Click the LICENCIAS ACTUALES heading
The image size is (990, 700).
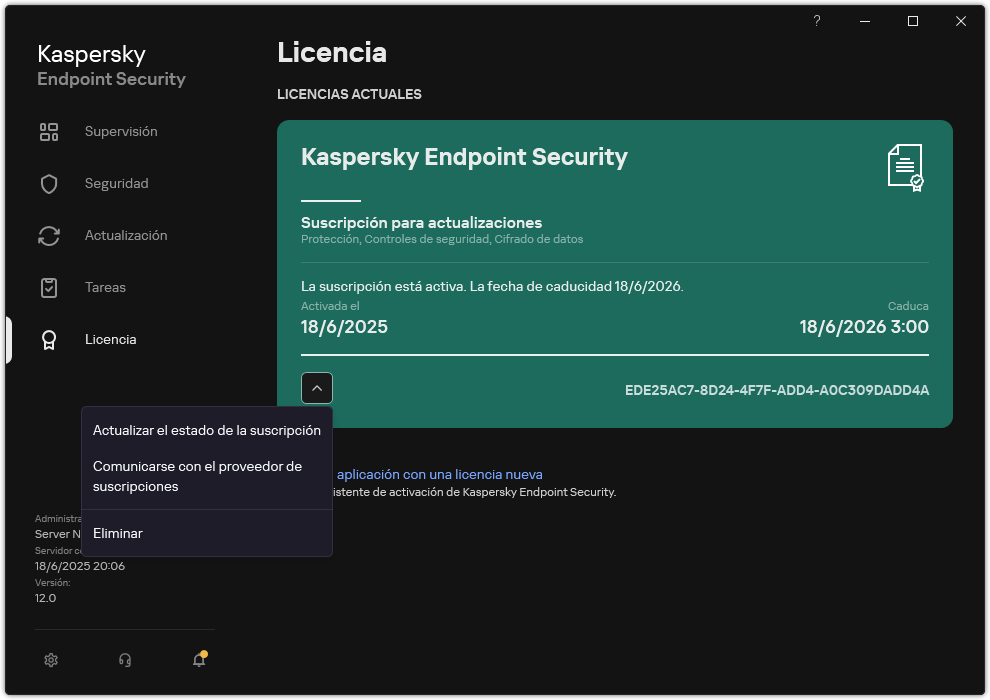coord(349,94)
